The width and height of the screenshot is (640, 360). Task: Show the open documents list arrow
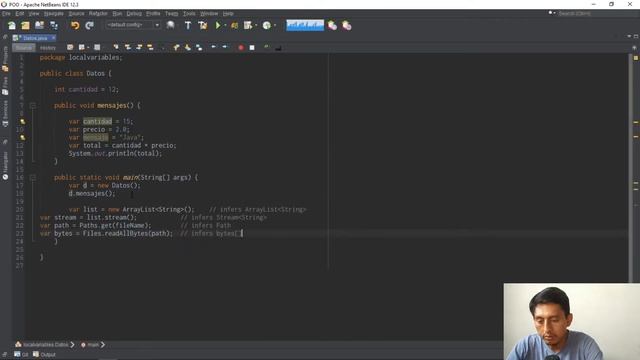tap(629, 37)
